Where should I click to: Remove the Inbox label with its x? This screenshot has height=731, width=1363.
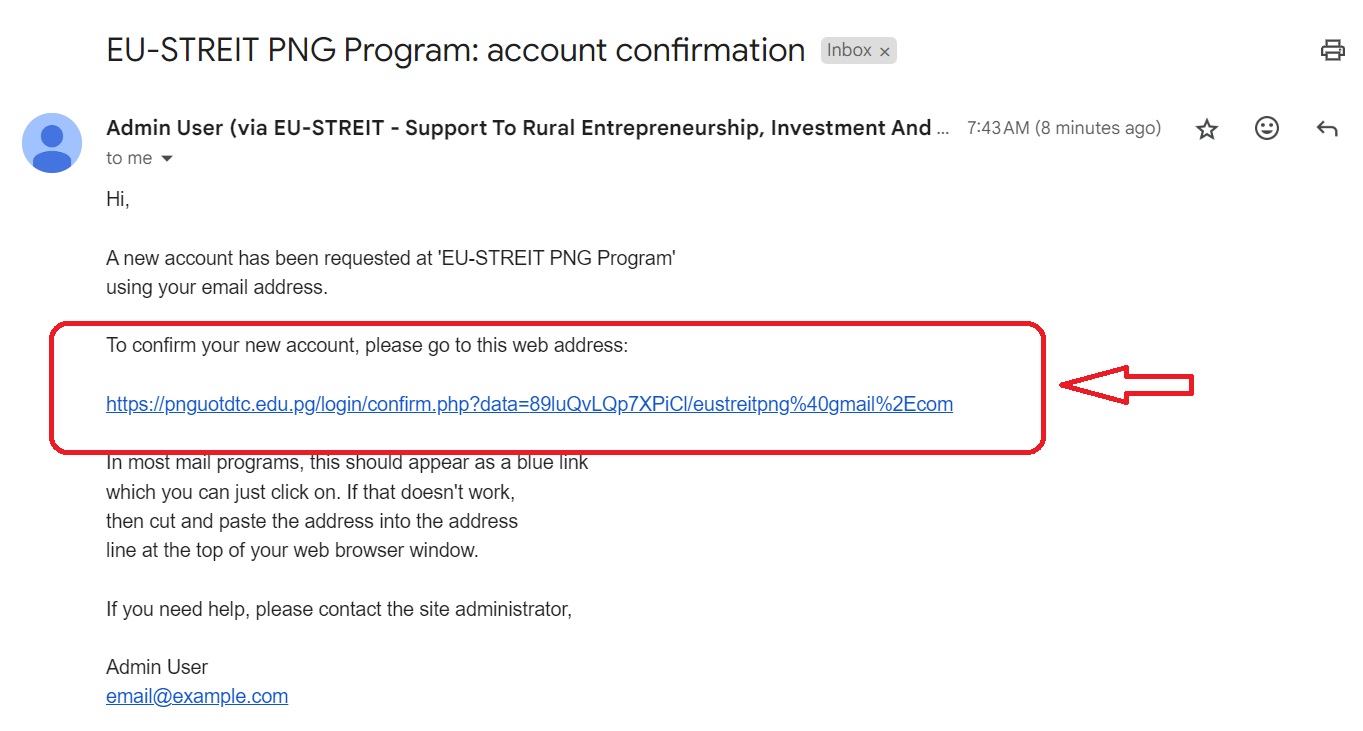point(885,52)
